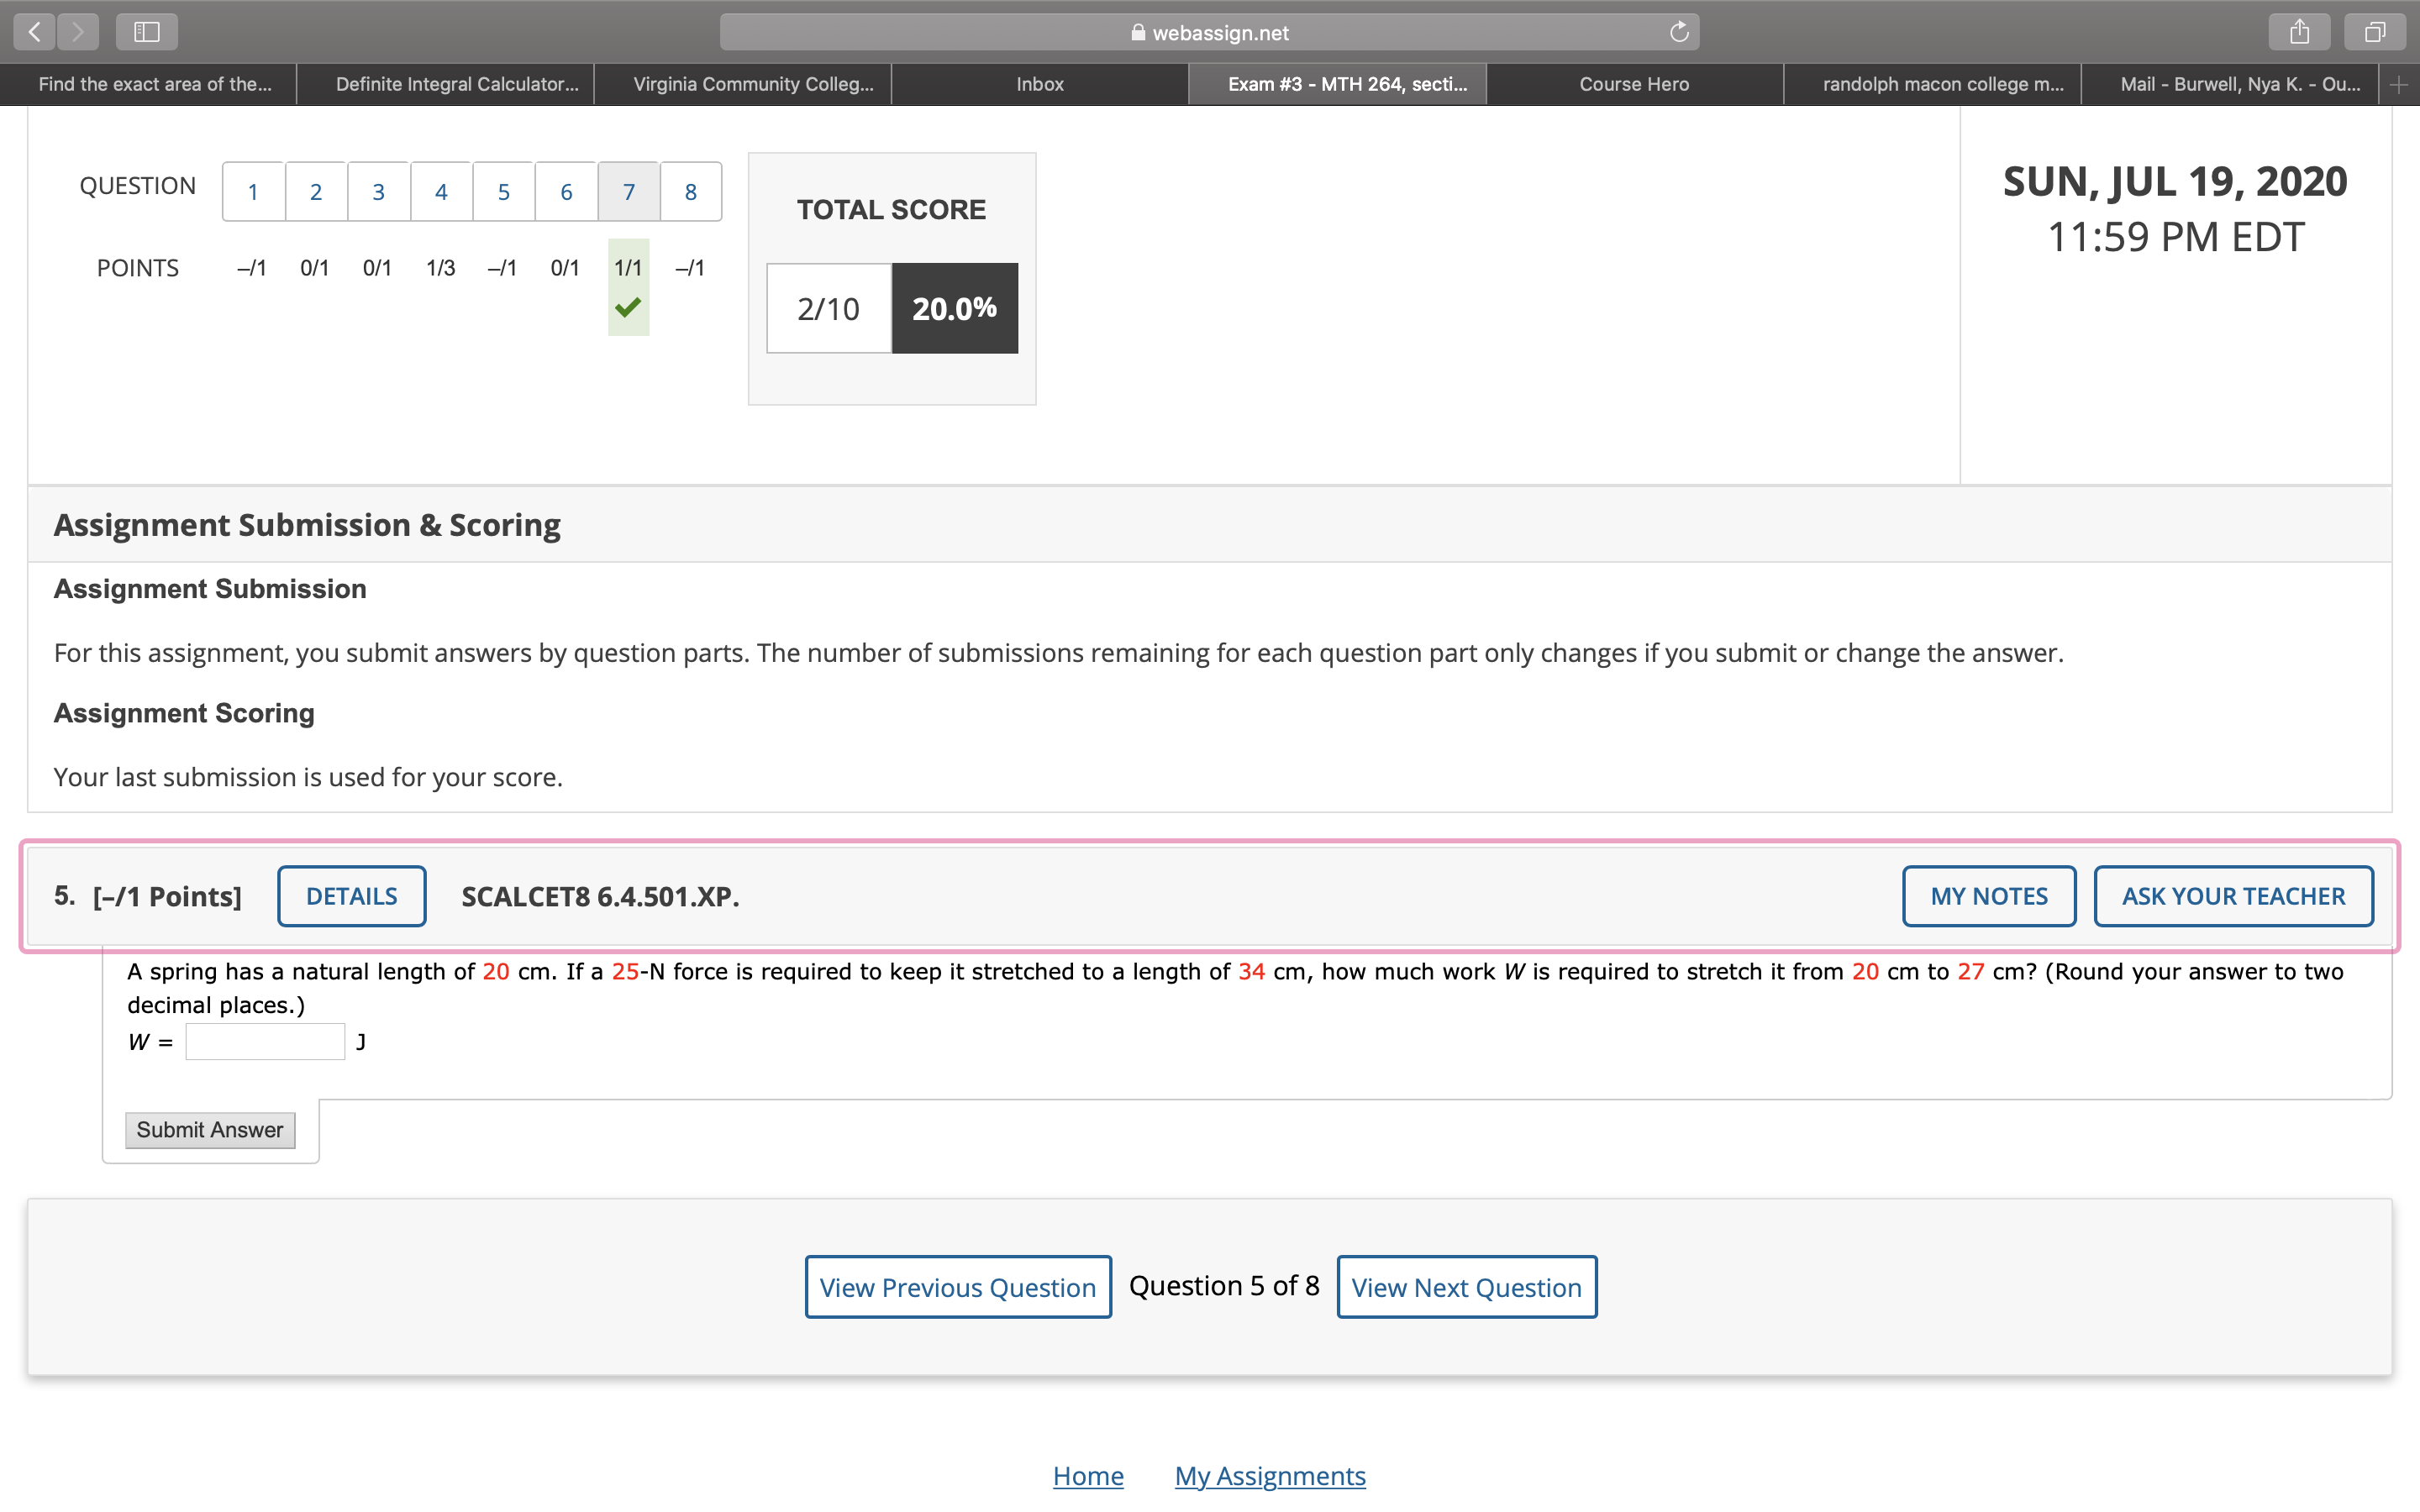Switch to the Course Hero tab
The width and height of the screenshot is (2420, 1512).
1633,85
